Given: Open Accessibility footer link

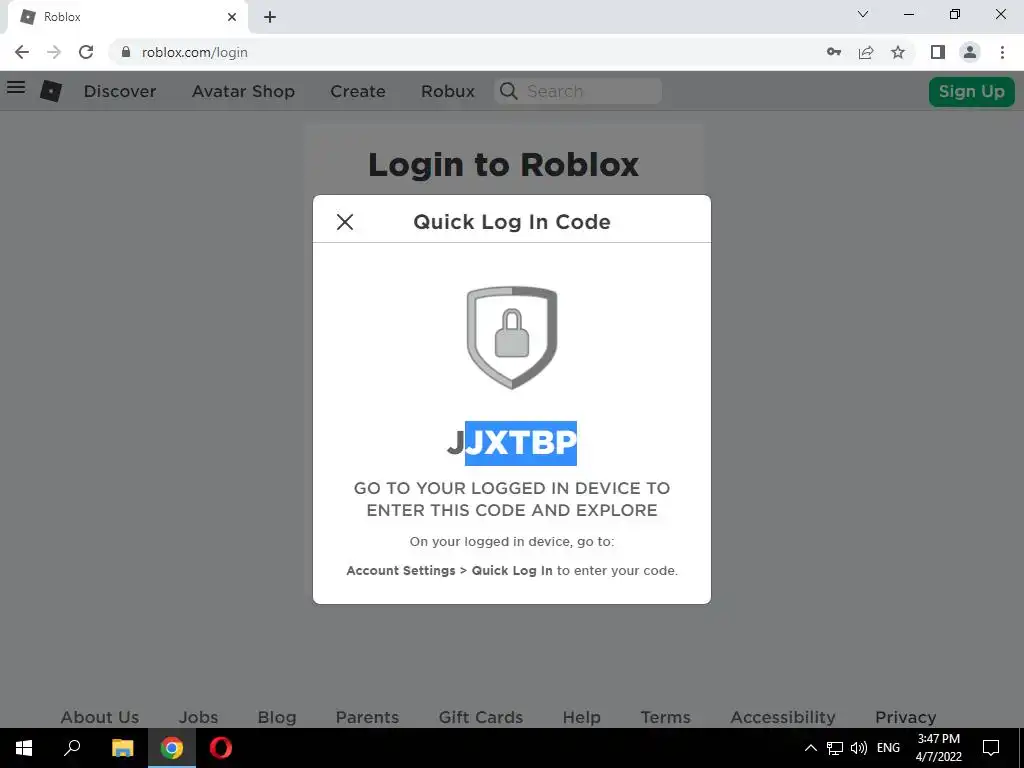Looking at the screenshot, I should (x=783, y=717).
